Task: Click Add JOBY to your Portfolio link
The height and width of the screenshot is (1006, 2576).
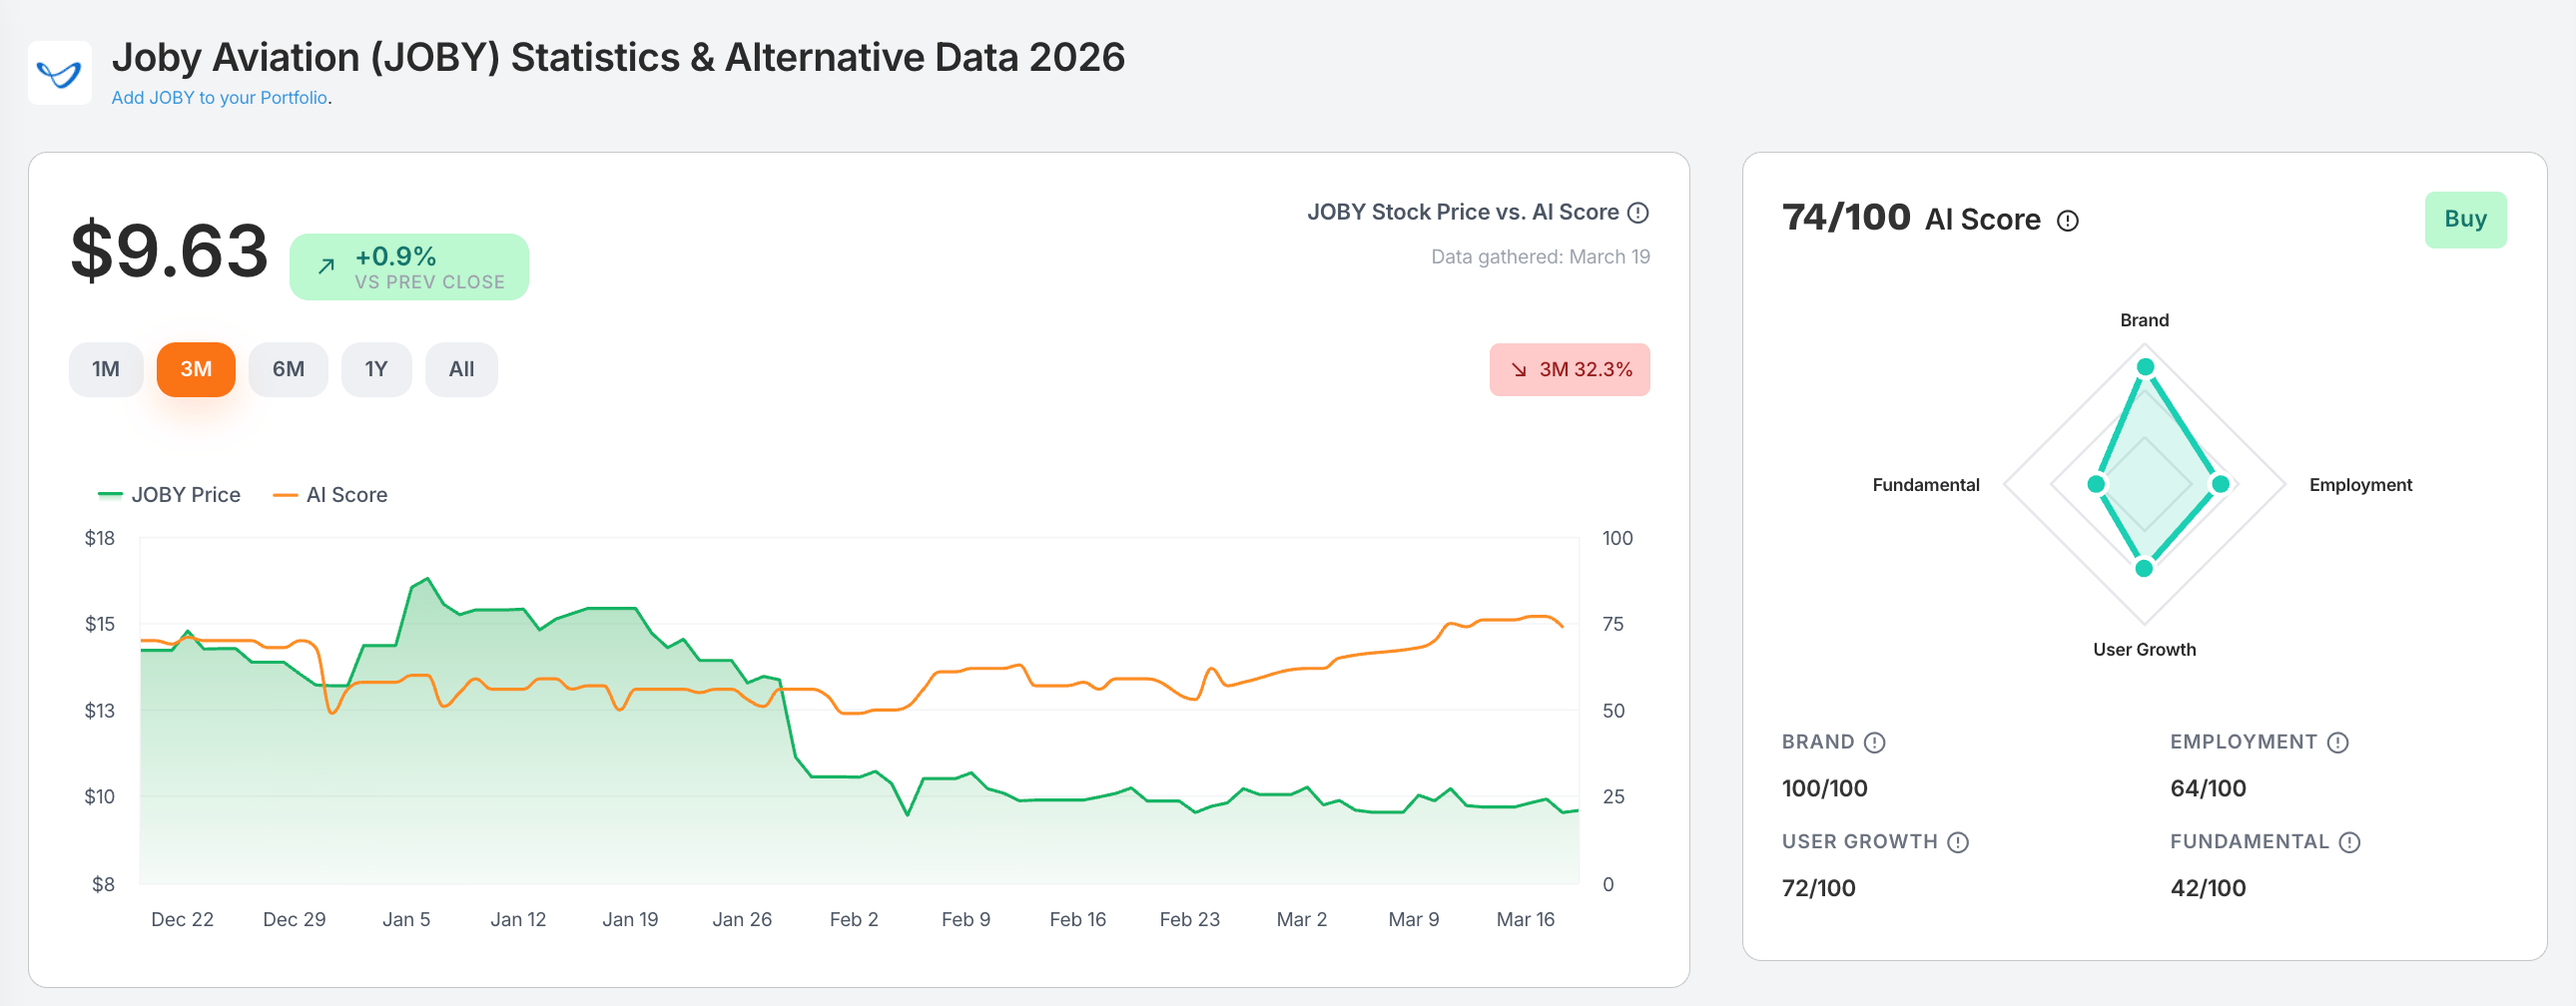Action: 220,98
